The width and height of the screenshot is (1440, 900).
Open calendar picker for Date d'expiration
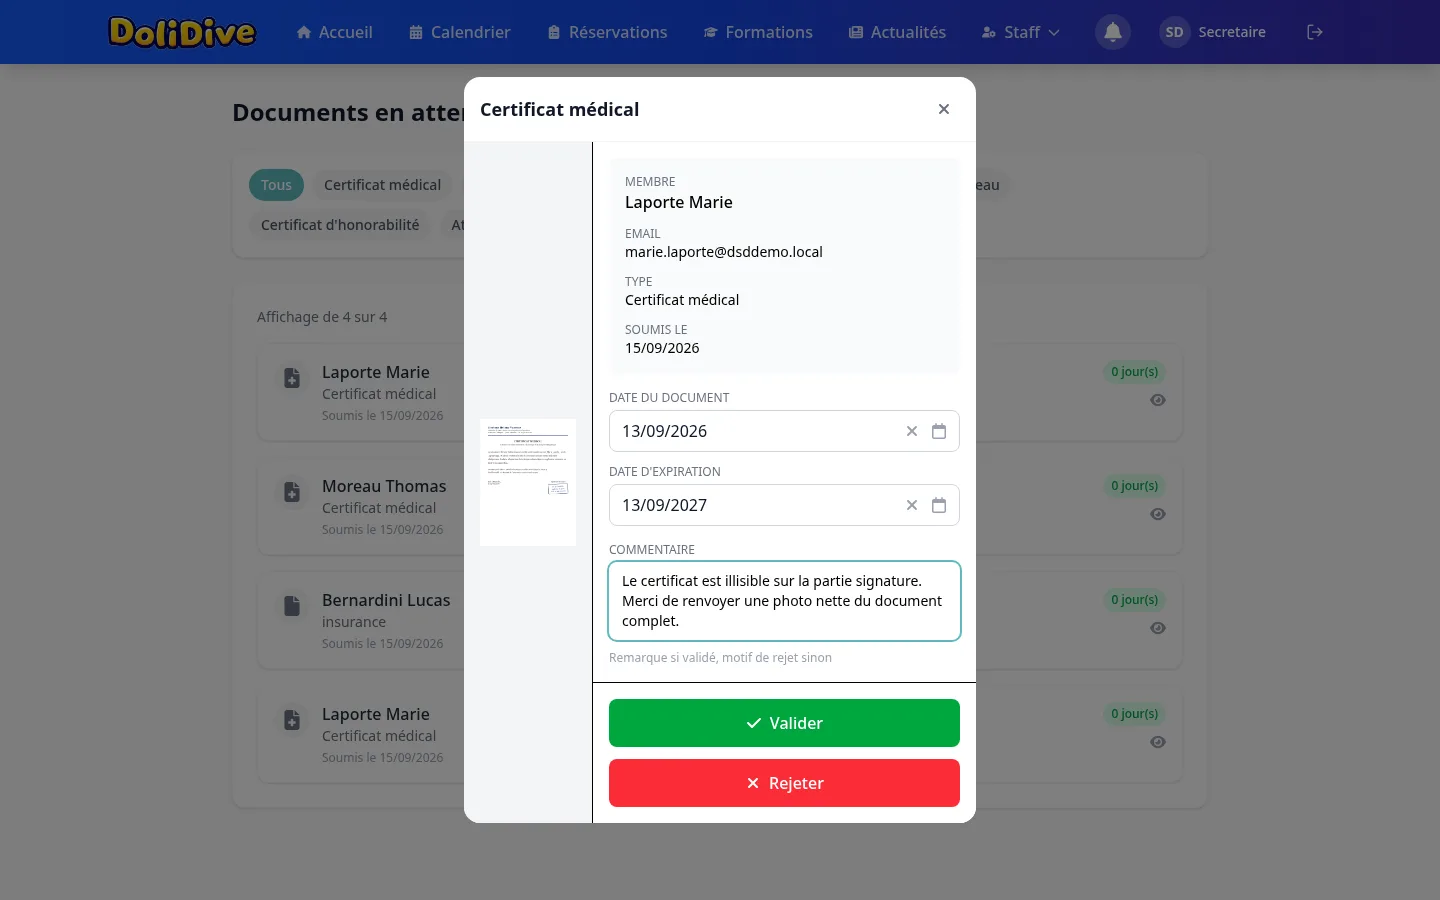[939, 505]
